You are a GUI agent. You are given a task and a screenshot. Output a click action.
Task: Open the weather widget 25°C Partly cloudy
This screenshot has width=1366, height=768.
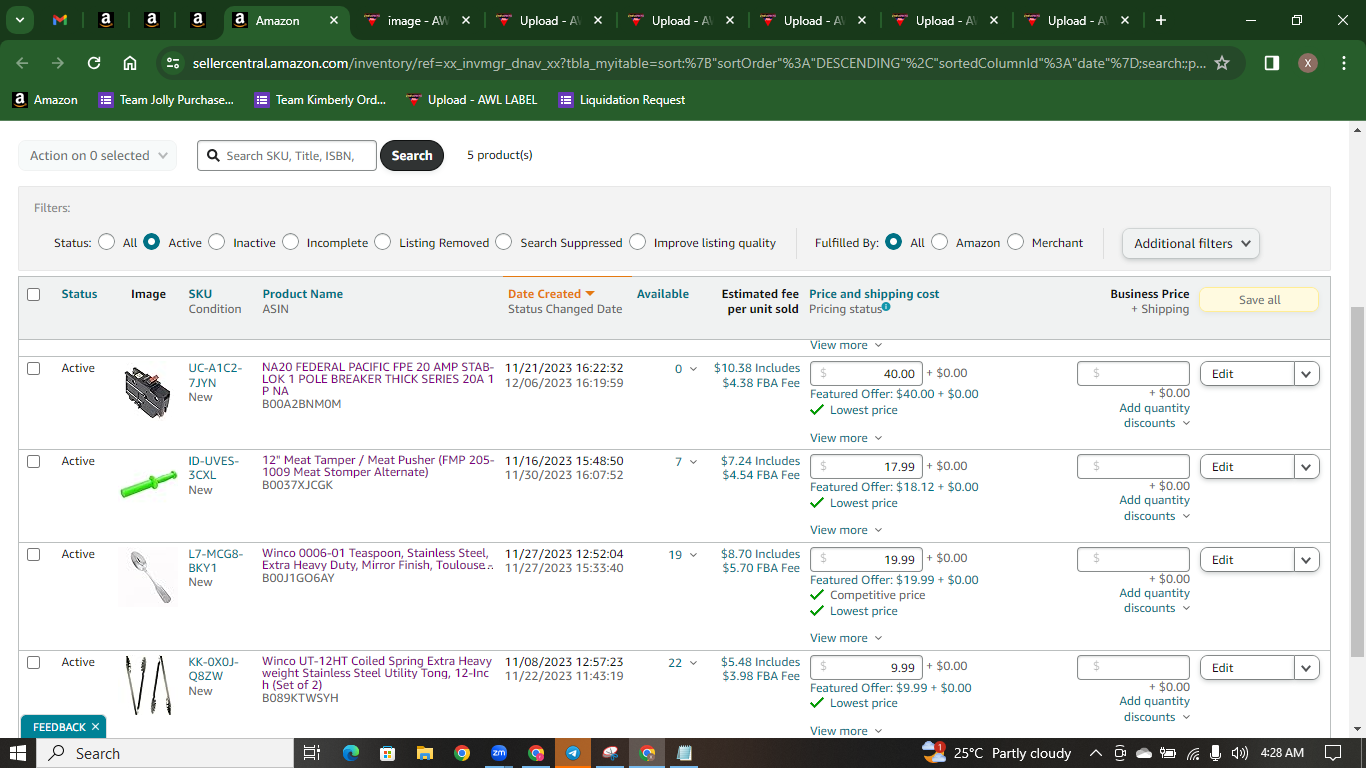pos(997,753)
